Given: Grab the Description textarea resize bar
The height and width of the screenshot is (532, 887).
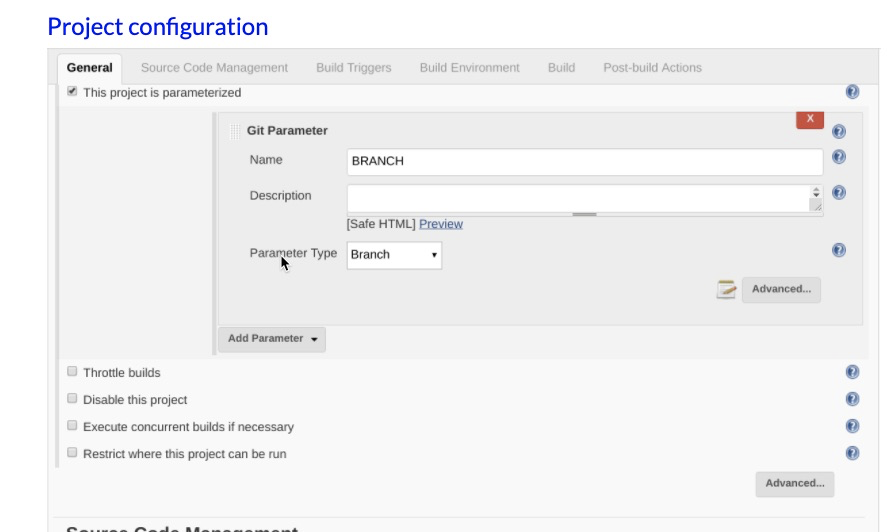Looking at the screenshot, I should point(584,214).
